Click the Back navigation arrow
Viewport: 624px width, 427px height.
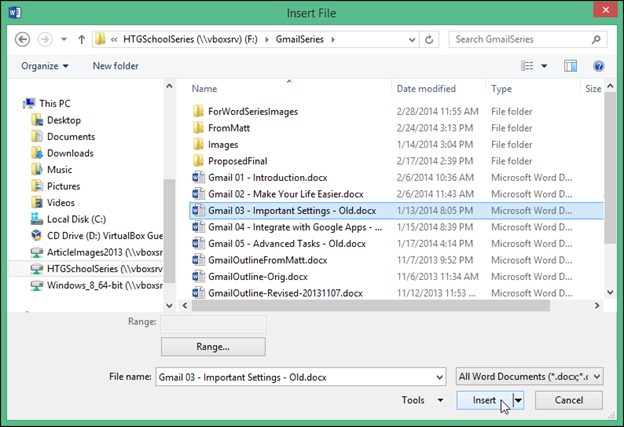point(22,39)
